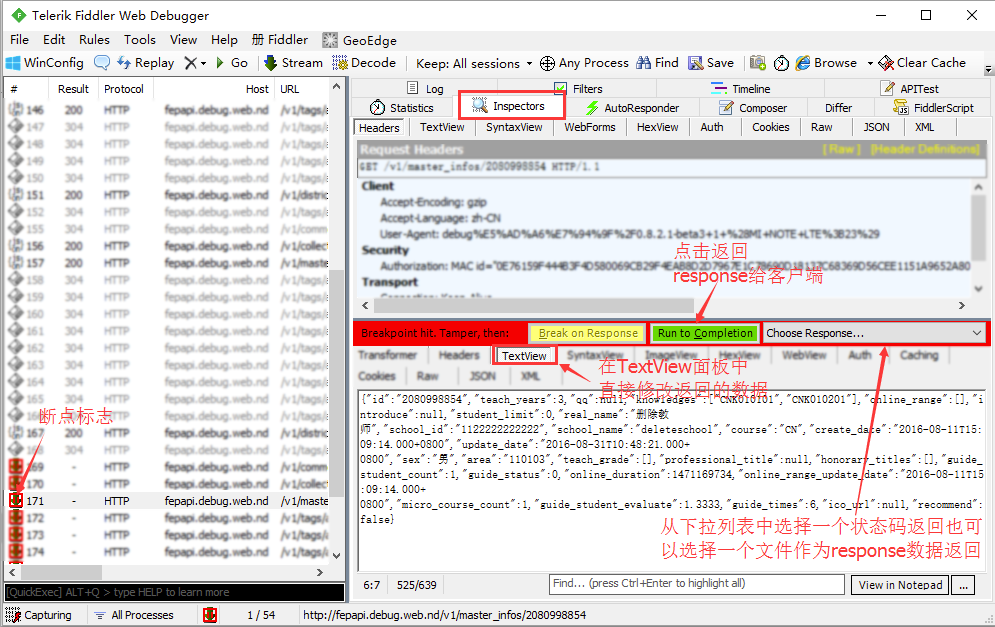Select the Any Process target tool
Viewport: 995px width, 627px height.
point(584,63)
